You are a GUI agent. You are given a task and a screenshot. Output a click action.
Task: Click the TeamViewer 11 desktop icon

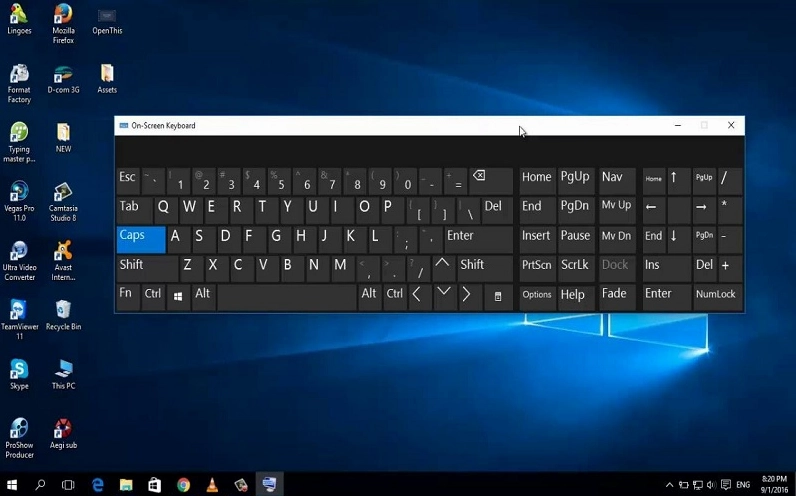[x=19, y=320]
